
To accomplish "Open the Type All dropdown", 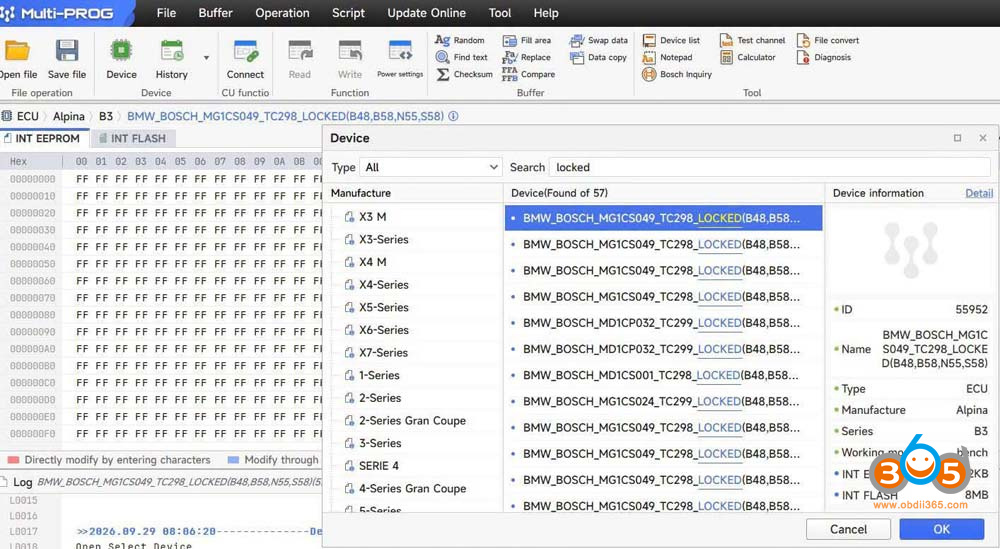I will [x=430, y=168].
